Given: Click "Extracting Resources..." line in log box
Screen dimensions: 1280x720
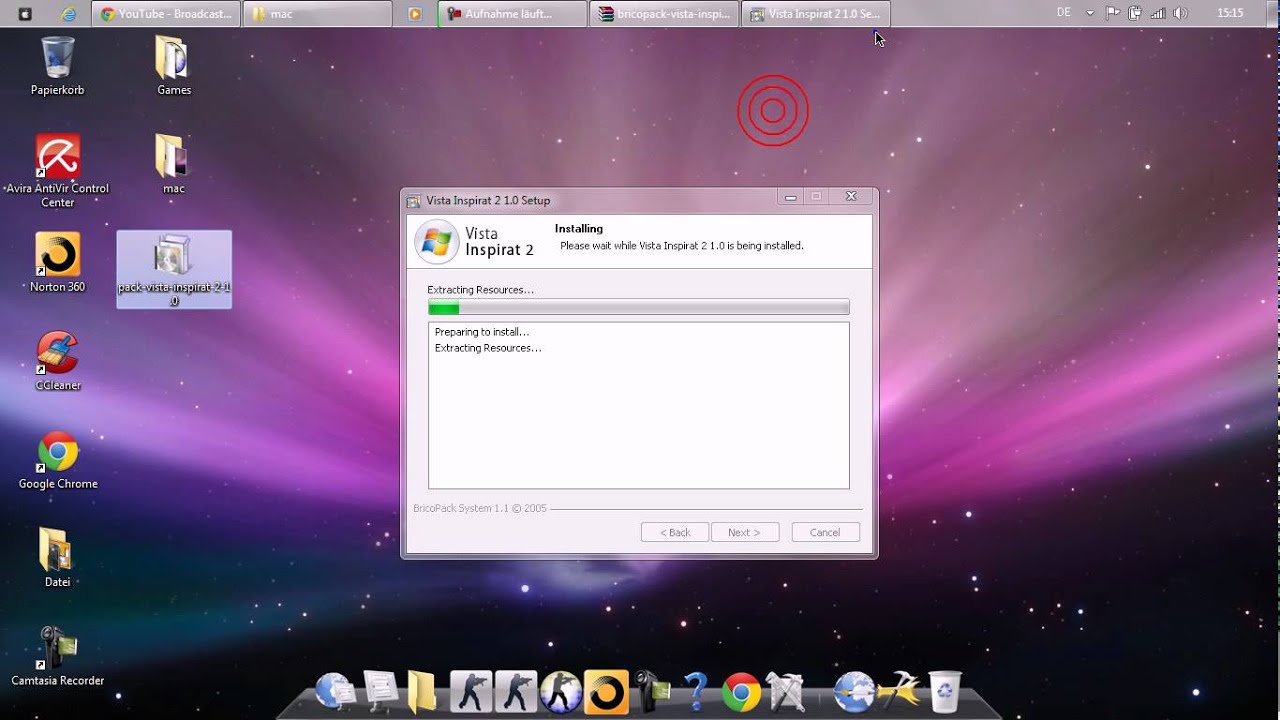Looking at the screenshot, I should [488, 348].
